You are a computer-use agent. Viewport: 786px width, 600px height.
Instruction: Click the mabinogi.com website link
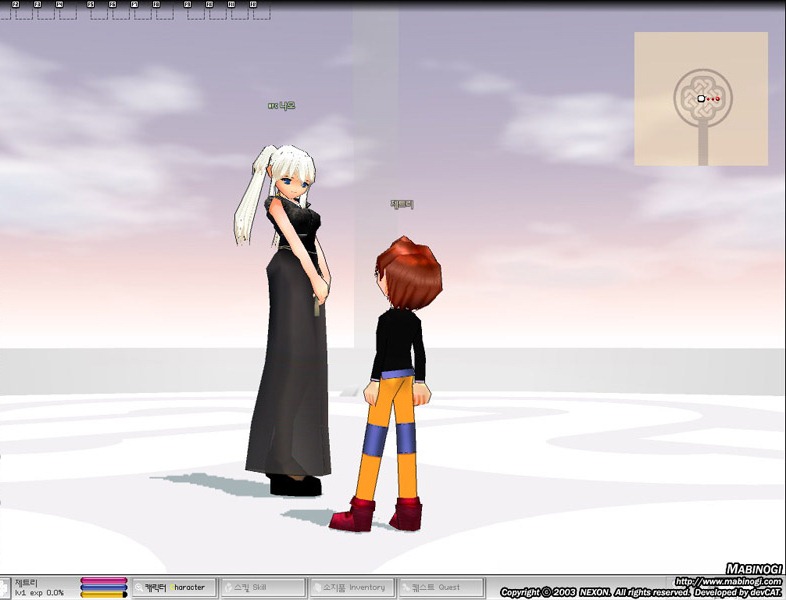pyautogui.click(x=728, y=581)
